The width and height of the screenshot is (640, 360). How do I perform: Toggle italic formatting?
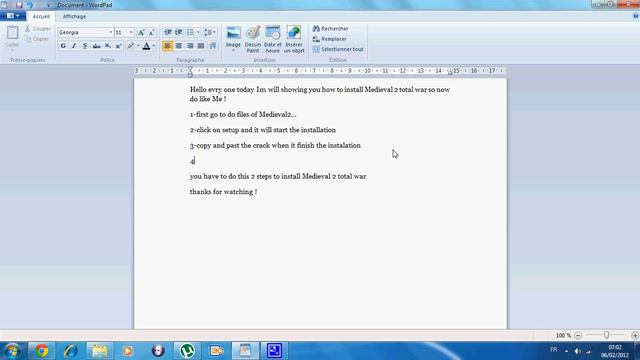(74, 46)
